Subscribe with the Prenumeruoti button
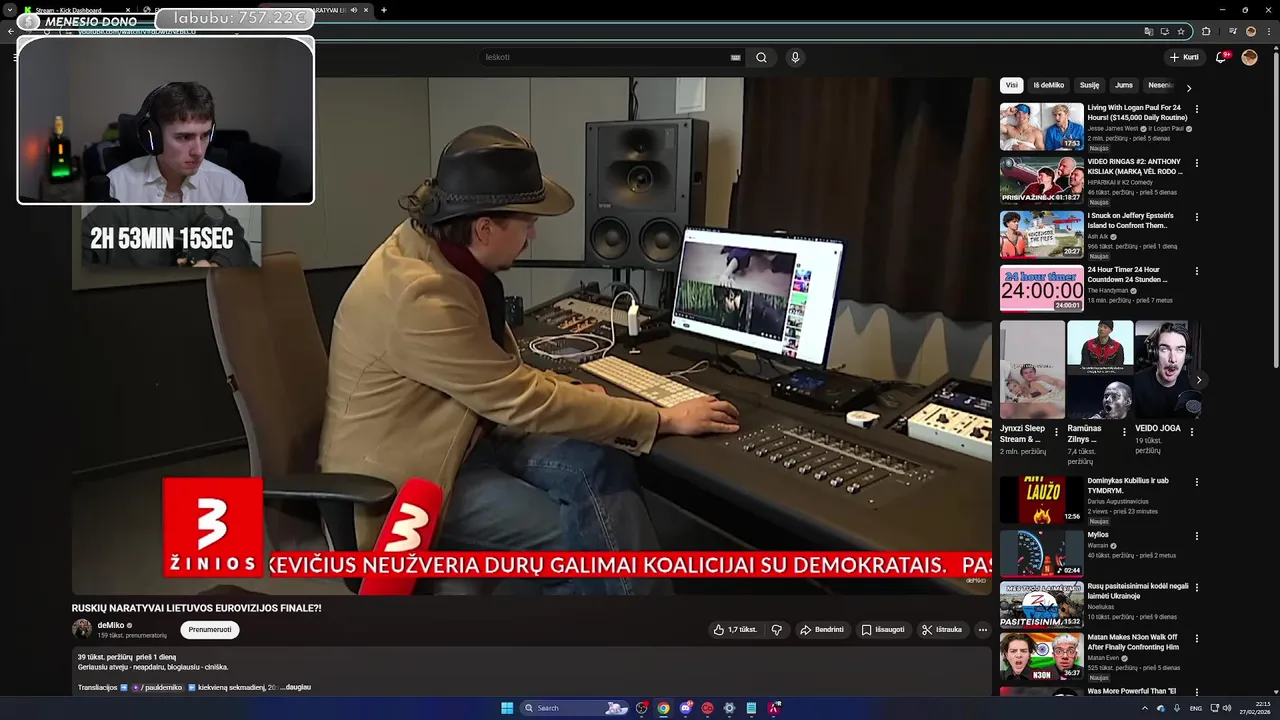 [210, 630]
